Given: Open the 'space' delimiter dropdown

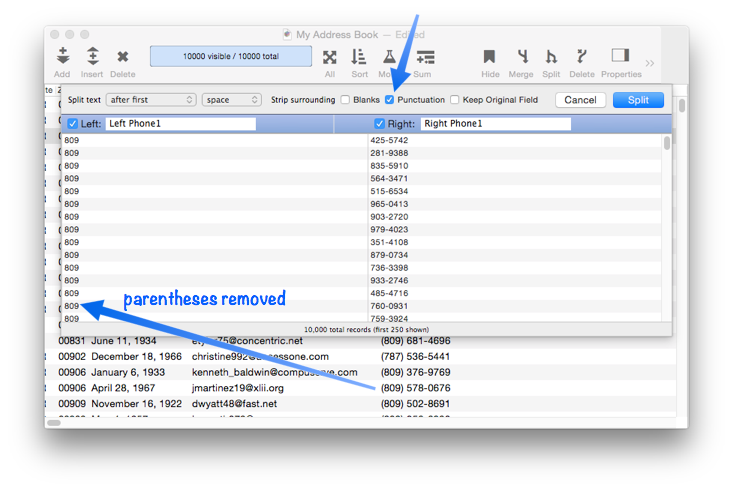Looking at the screenshot, I should point(231,100).
